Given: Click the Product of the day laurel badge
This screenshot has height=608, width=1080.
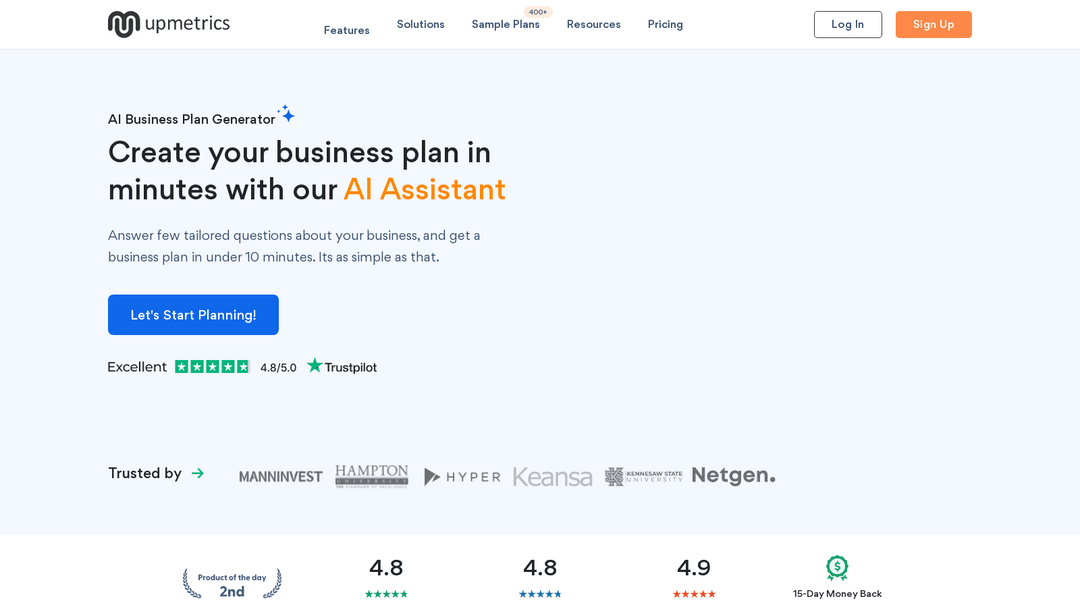Looking at the screenshot, I should (232, 584).
